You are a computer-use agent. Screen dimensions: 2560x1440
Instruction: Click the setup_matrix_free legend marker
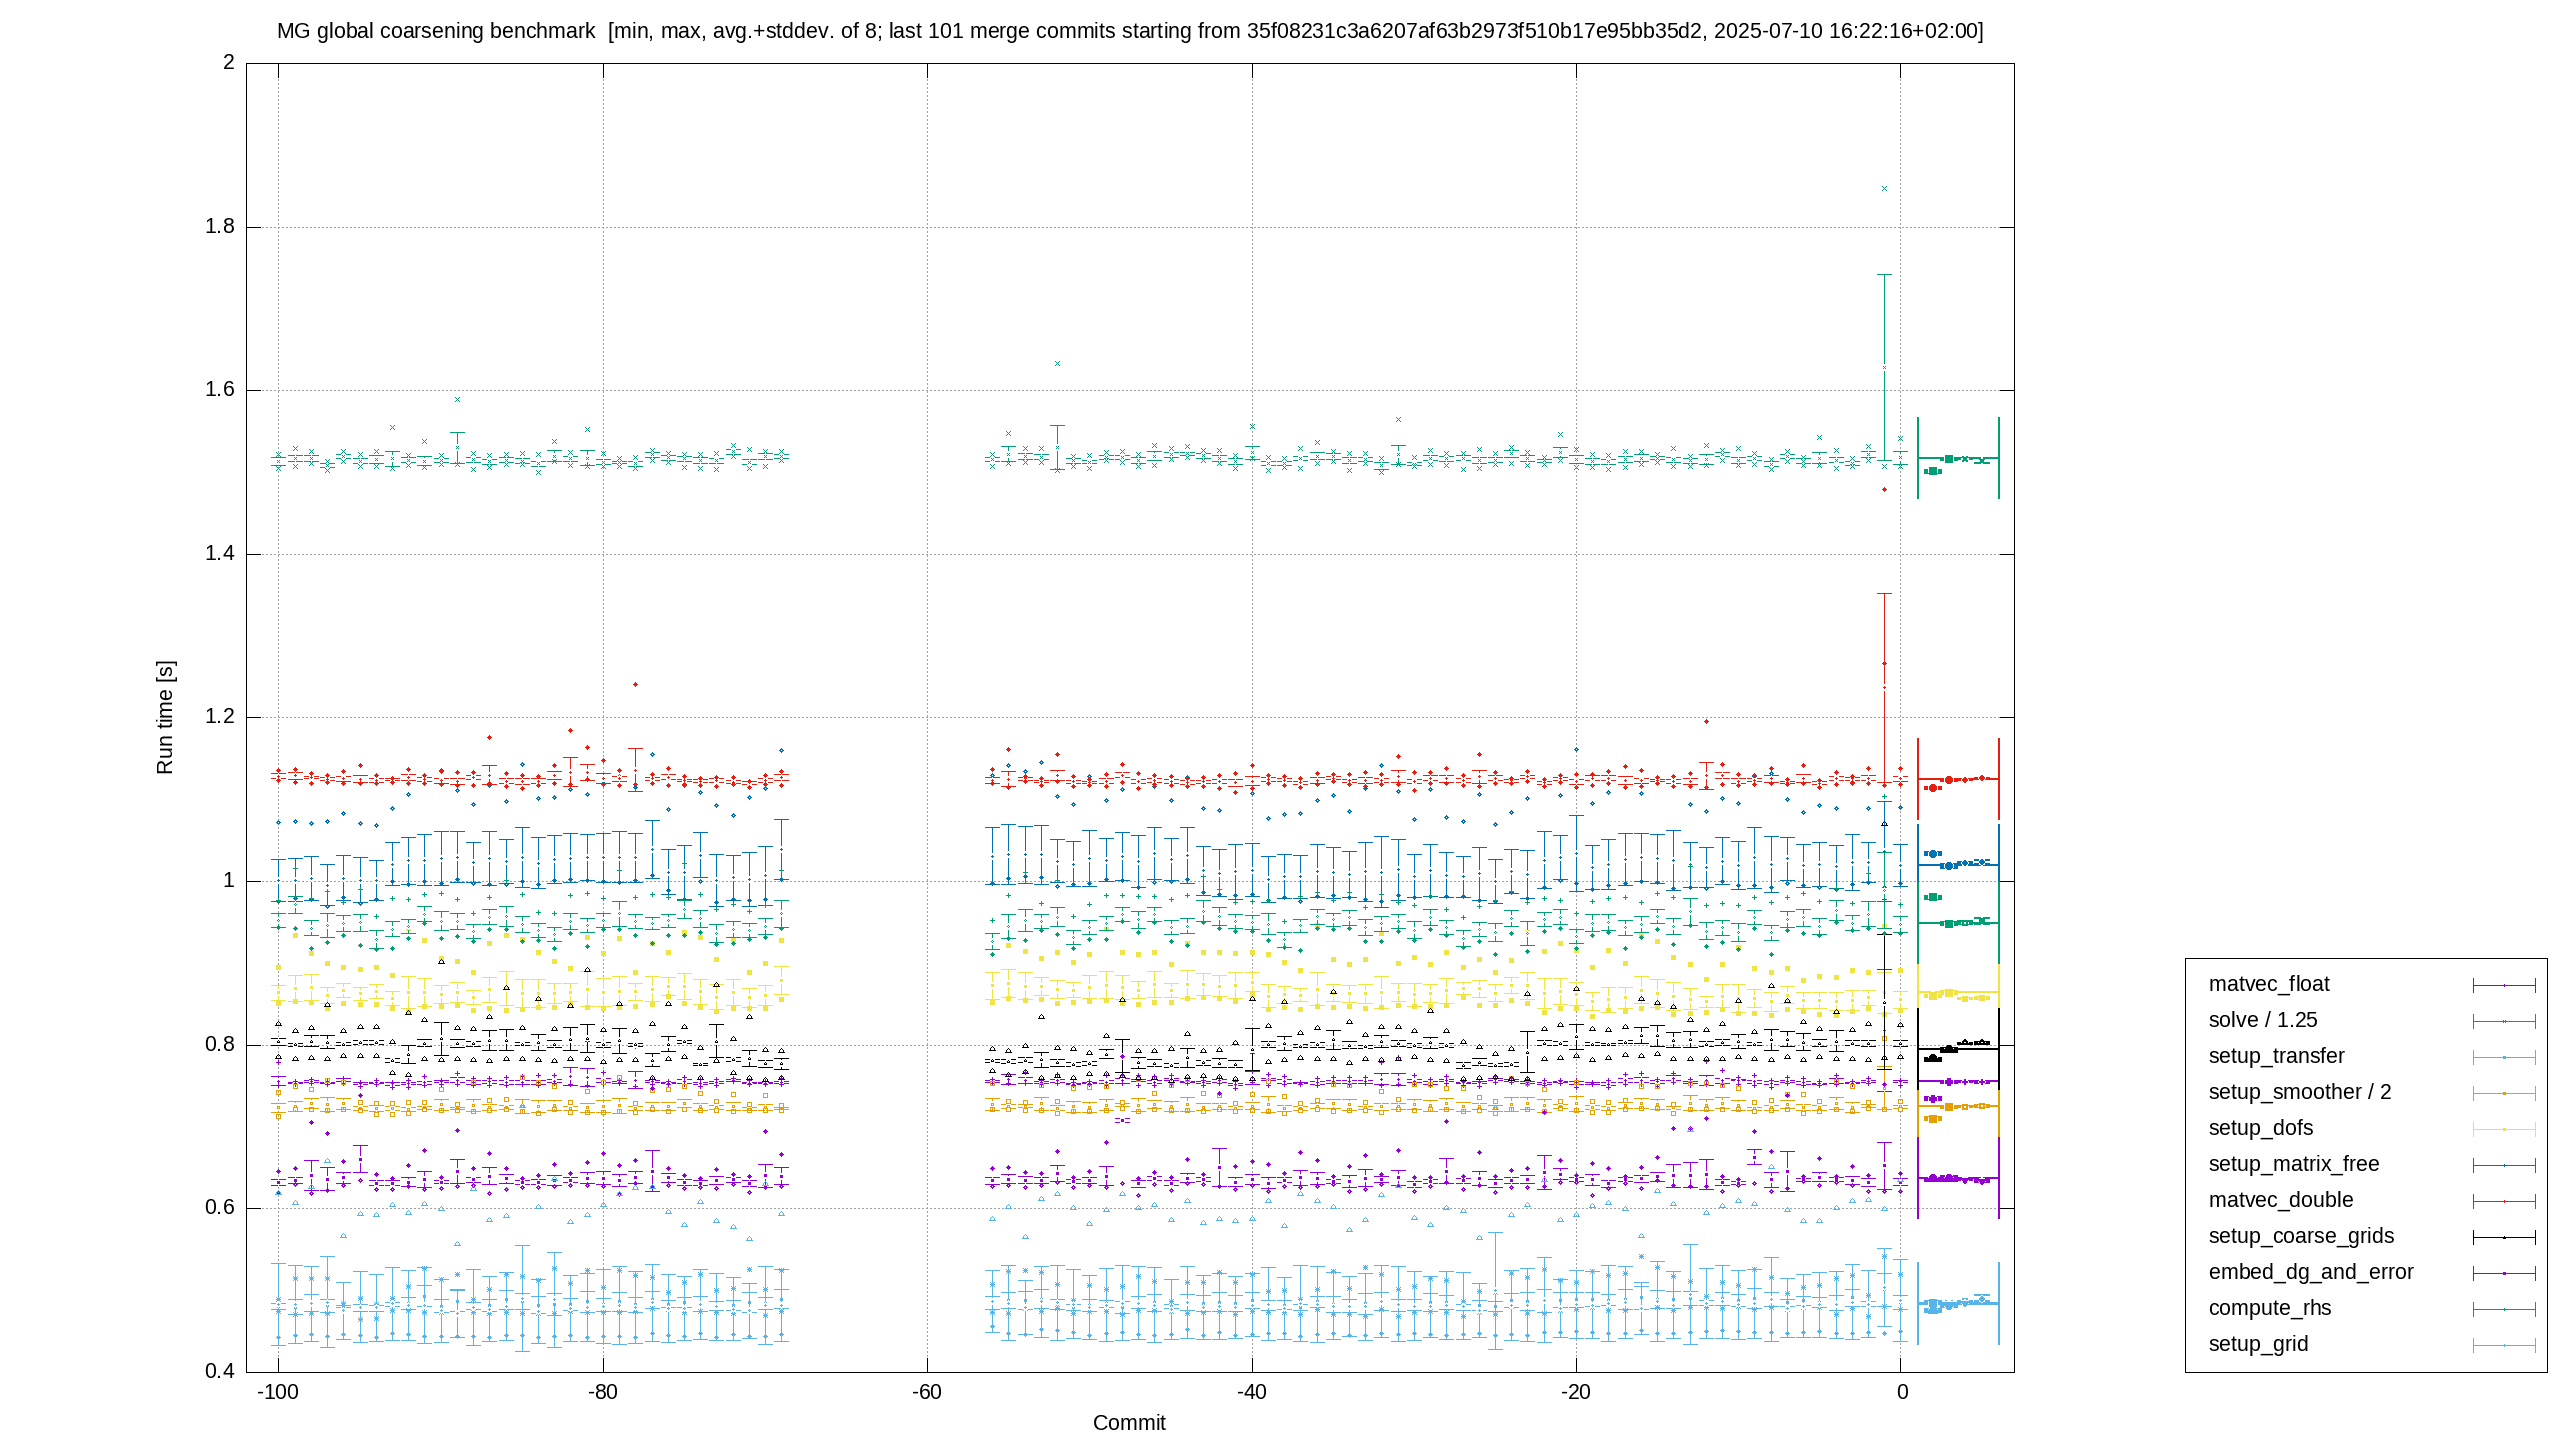[x=2504, y=1165]
